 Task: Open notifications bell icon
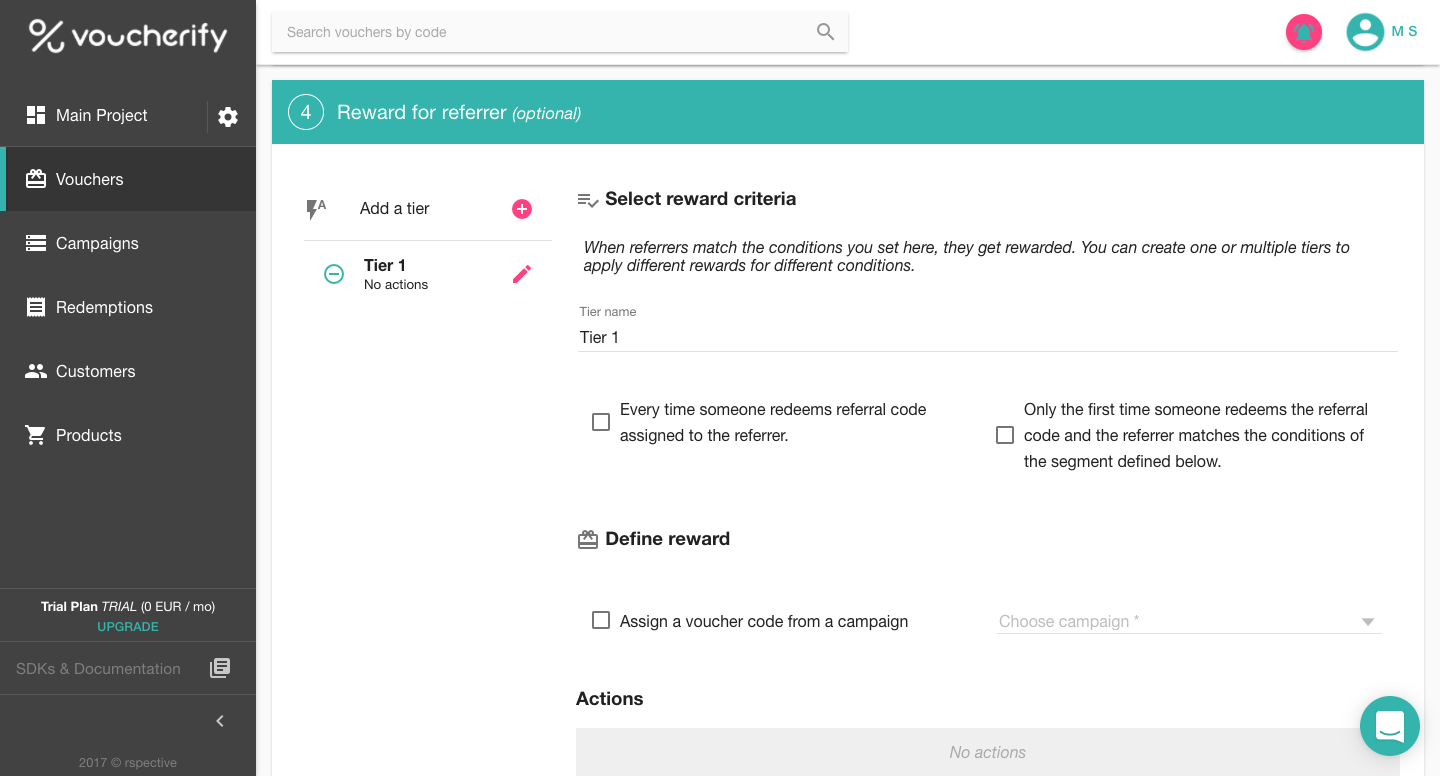click(1304, 32)
